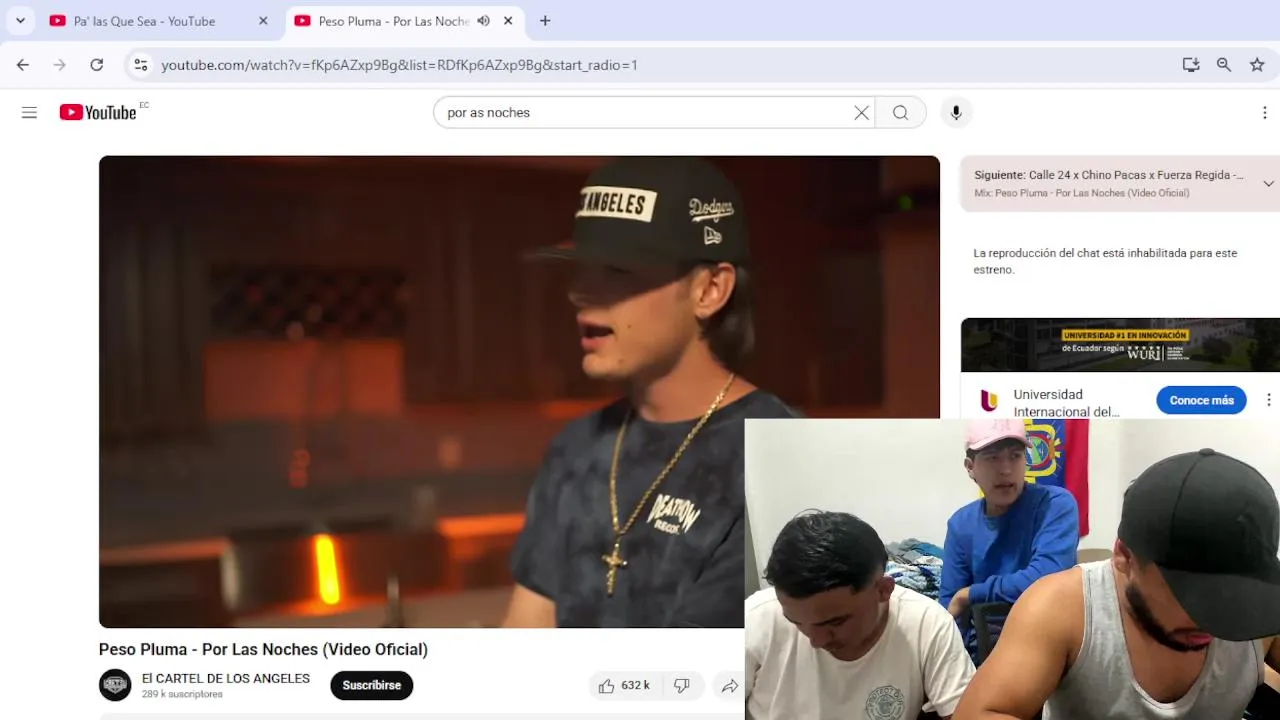The image size is (1280, 720).
Task: Click the magnifier search button
Action: 901,113
